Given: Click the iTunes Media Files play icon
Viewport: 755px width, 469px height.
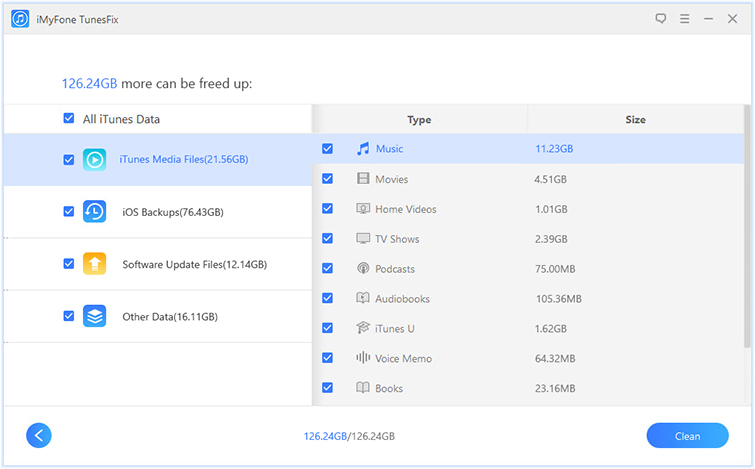Looking at the screenshot, I should pyautogui.click(x=94, y=159).
